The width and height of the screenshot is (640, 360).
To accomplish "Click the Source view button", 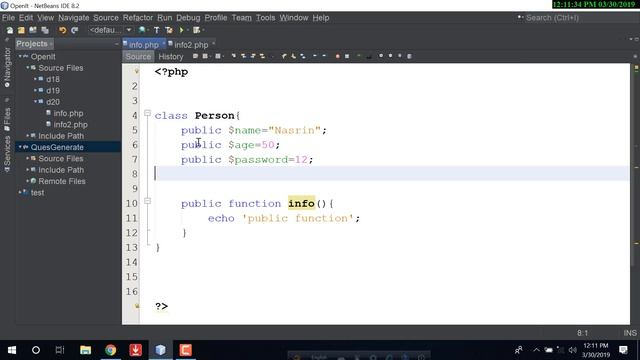I will [x=138, y=57].
